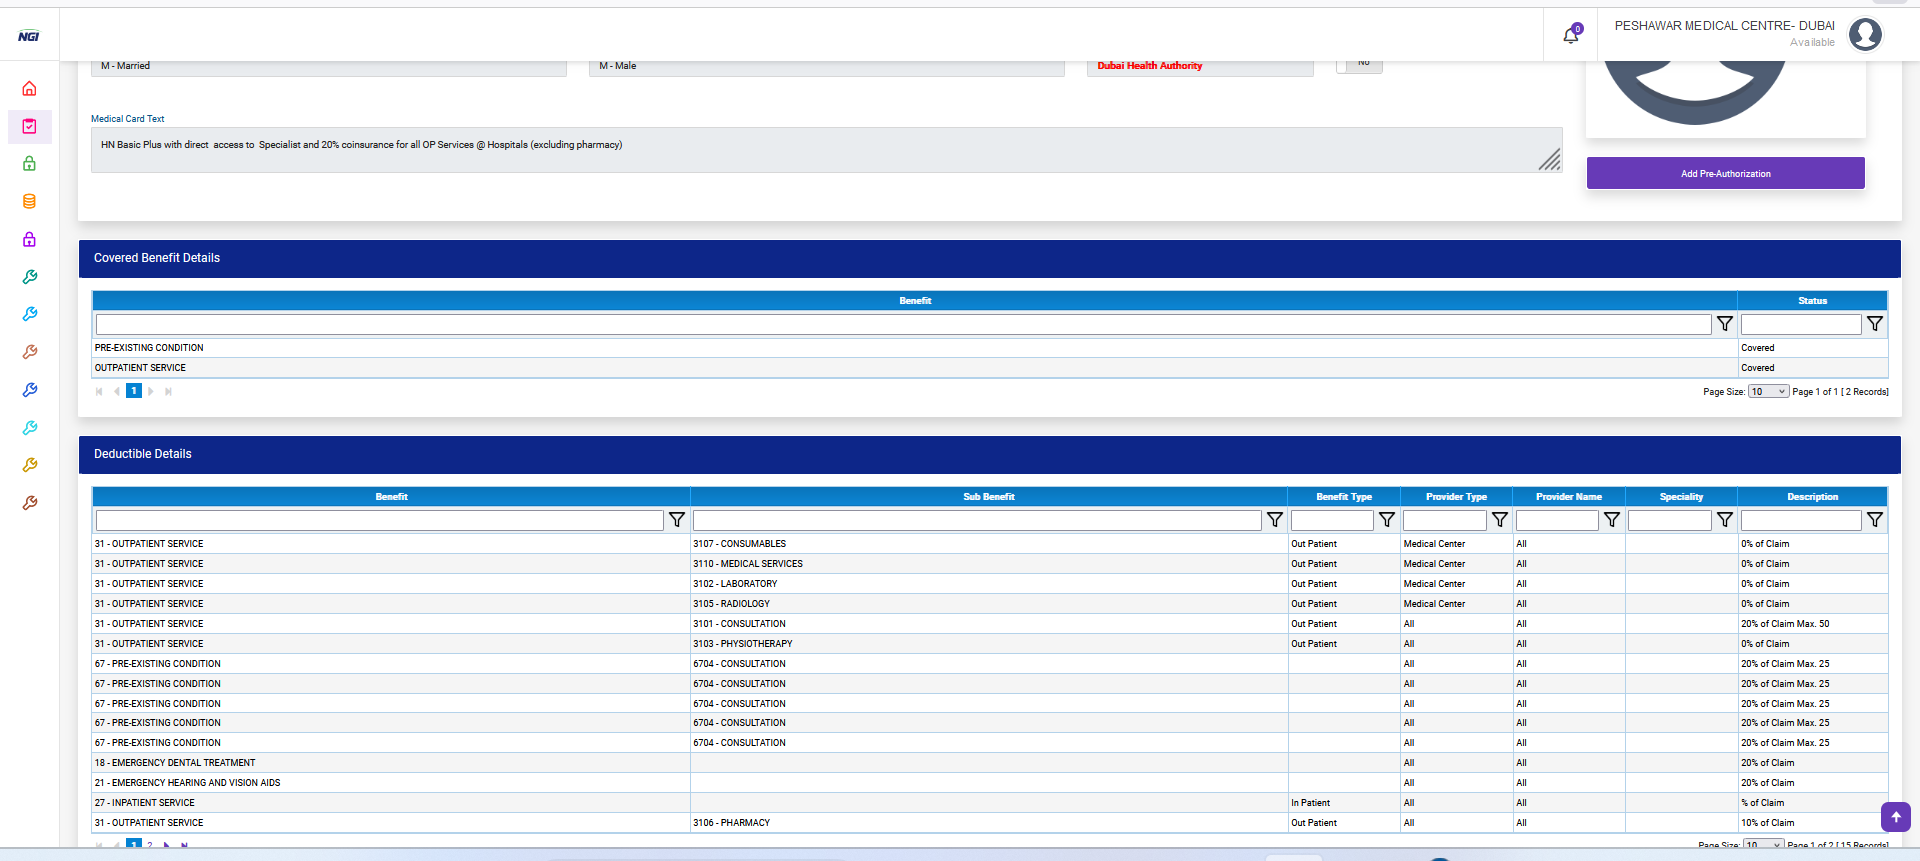Toggle the "No" switch near Dubai Health Authority
Viewport: 1920px width, 861px height.
[x=1359, y=65]
